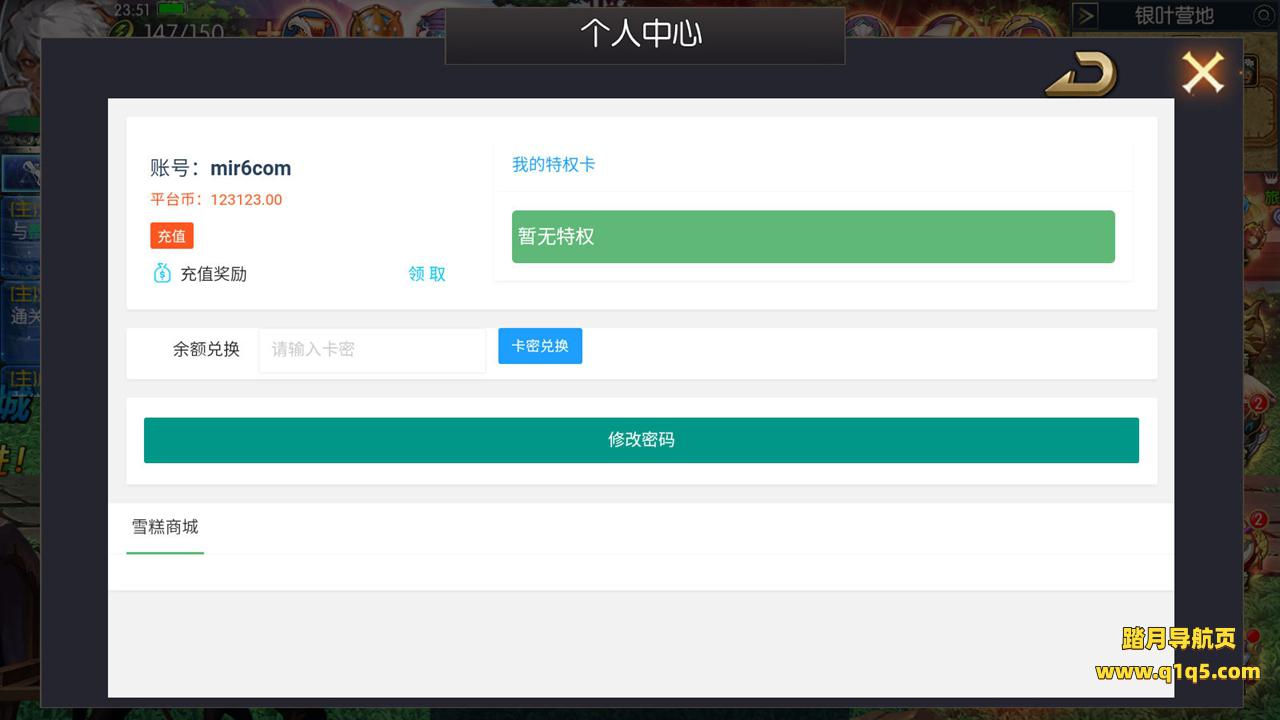1280x720 pixels.
Task: Close the personal center dialog with X
Action: [x=1202, y=73]
